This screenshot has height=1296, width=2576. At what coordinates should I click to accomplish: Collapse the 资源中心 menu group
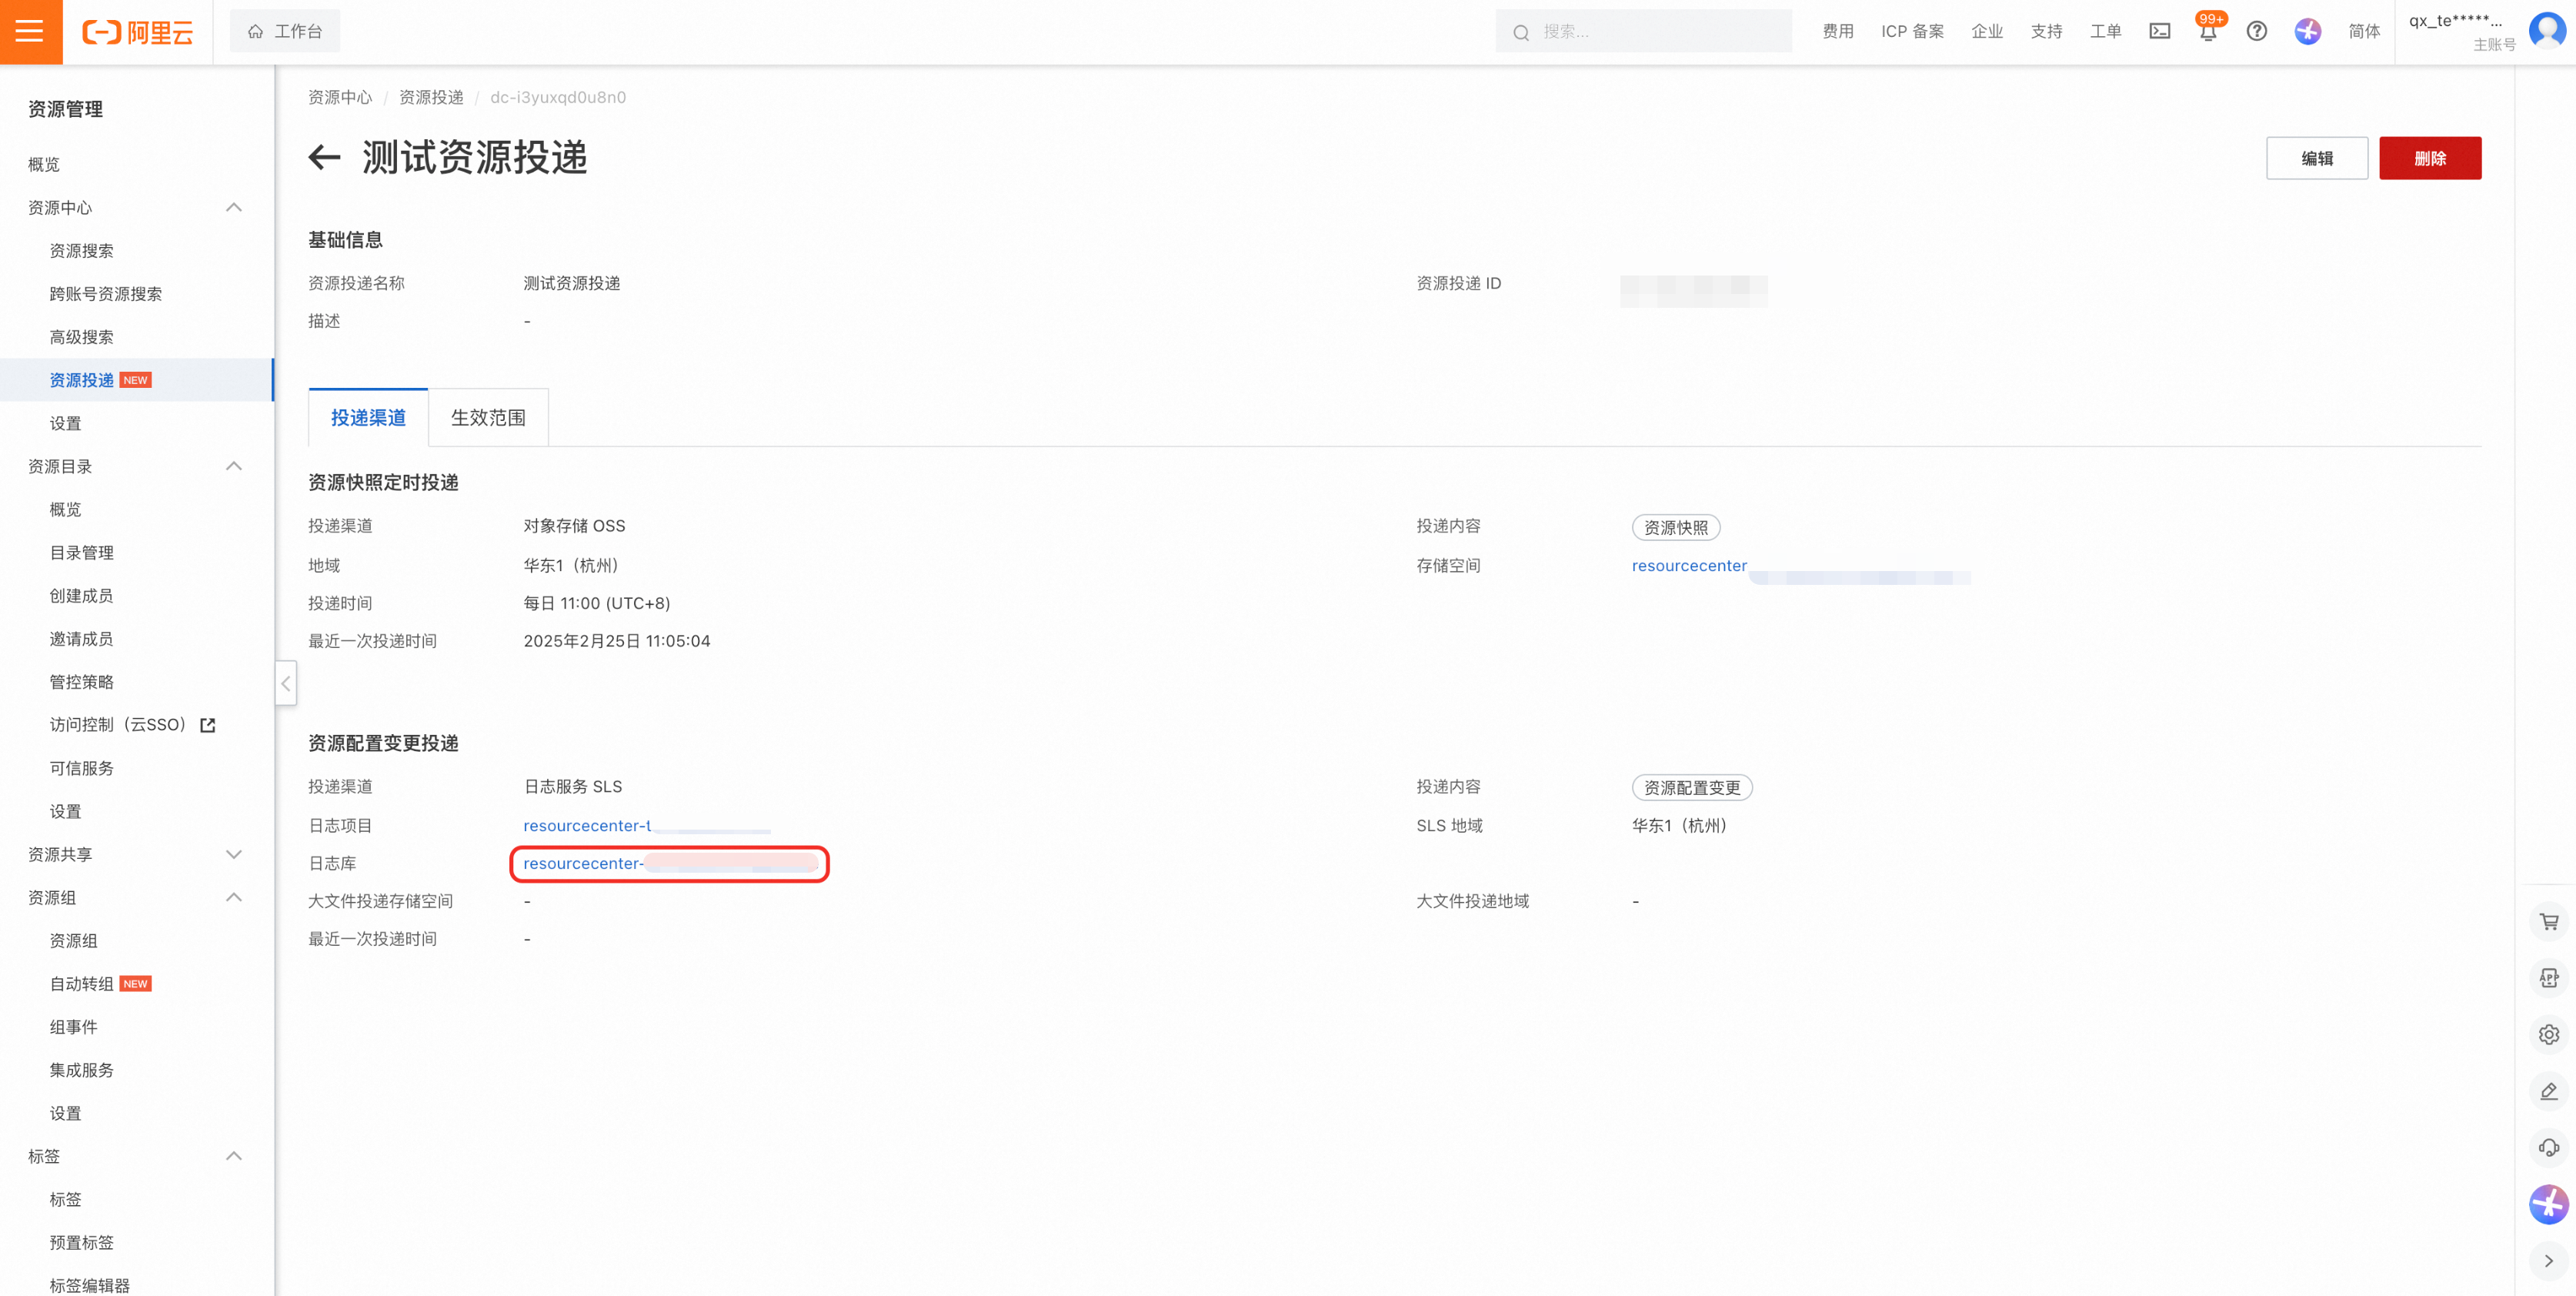point(234,207)
